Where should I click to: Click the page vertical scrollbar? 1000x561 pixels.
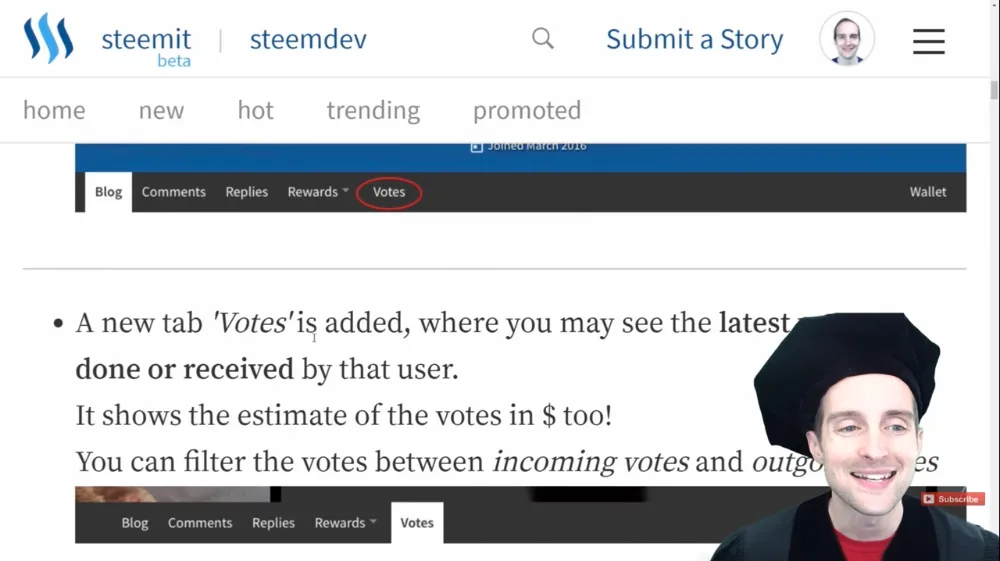993,300
